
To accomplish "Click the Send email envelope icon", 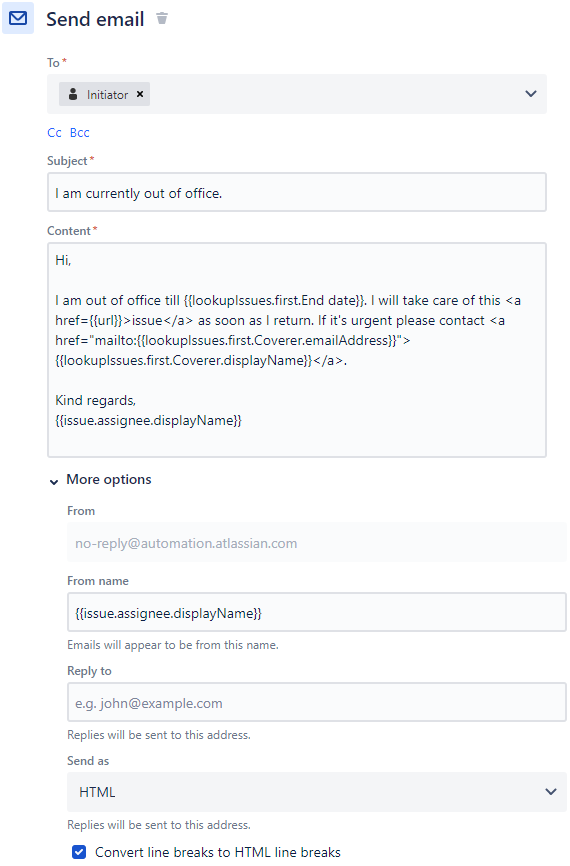I will [18, 18].
